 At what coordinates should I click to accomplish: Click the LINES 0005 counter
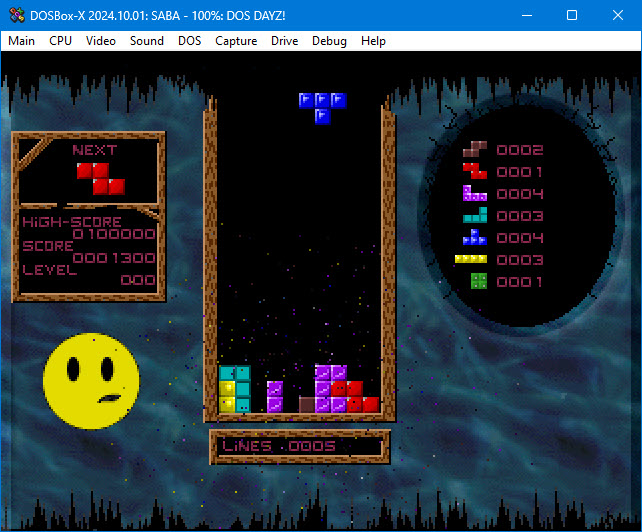[279, 446]
